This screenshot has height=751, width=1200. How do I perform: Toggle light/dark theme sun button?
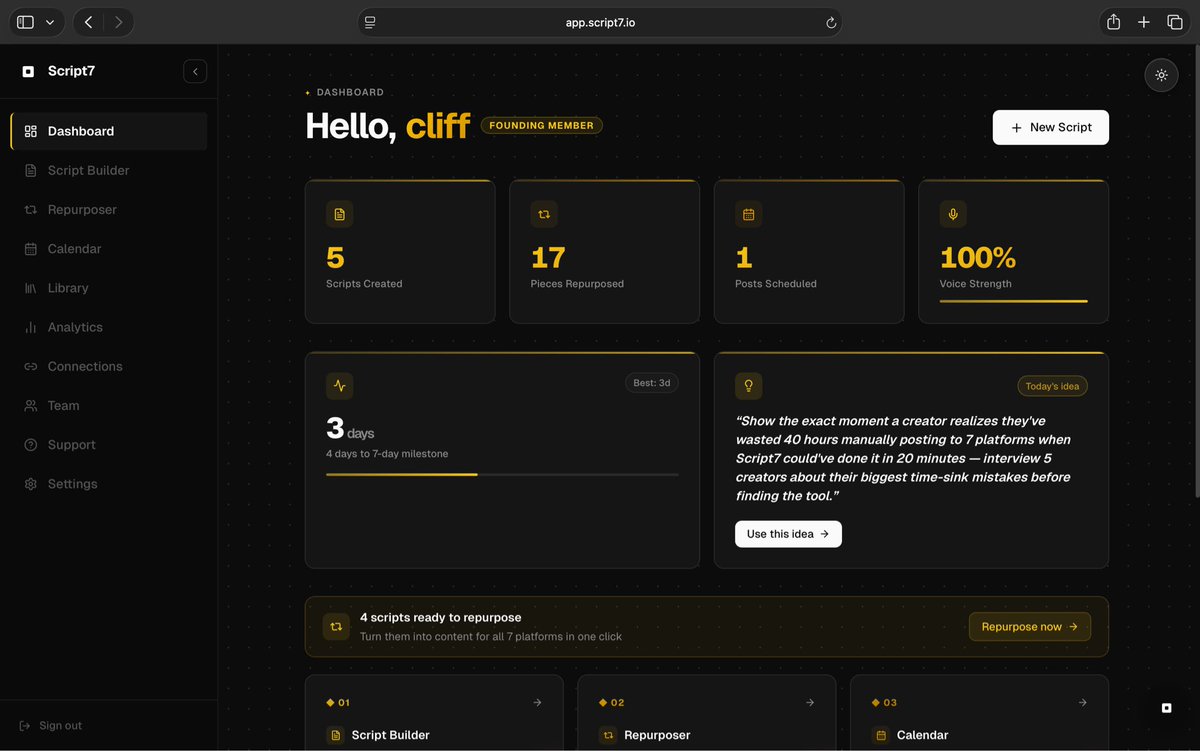pos(1161,75)
